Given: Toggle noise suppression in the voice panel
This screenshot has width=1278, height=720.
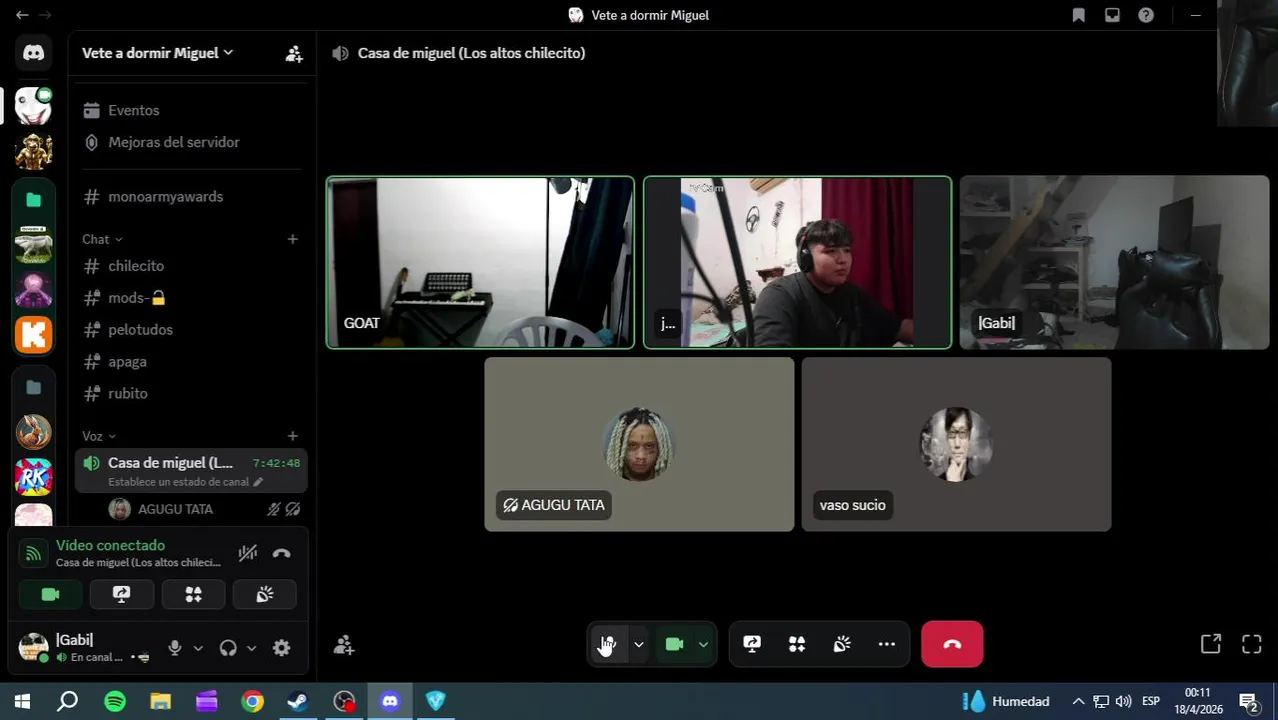Looking at the screenshot, I should [x=248, y=553].
